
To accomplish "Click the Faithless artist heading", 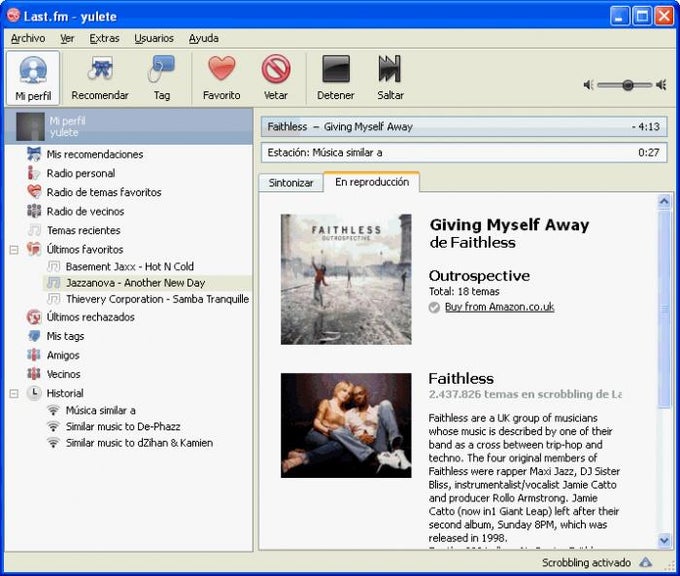I will 461,379.
